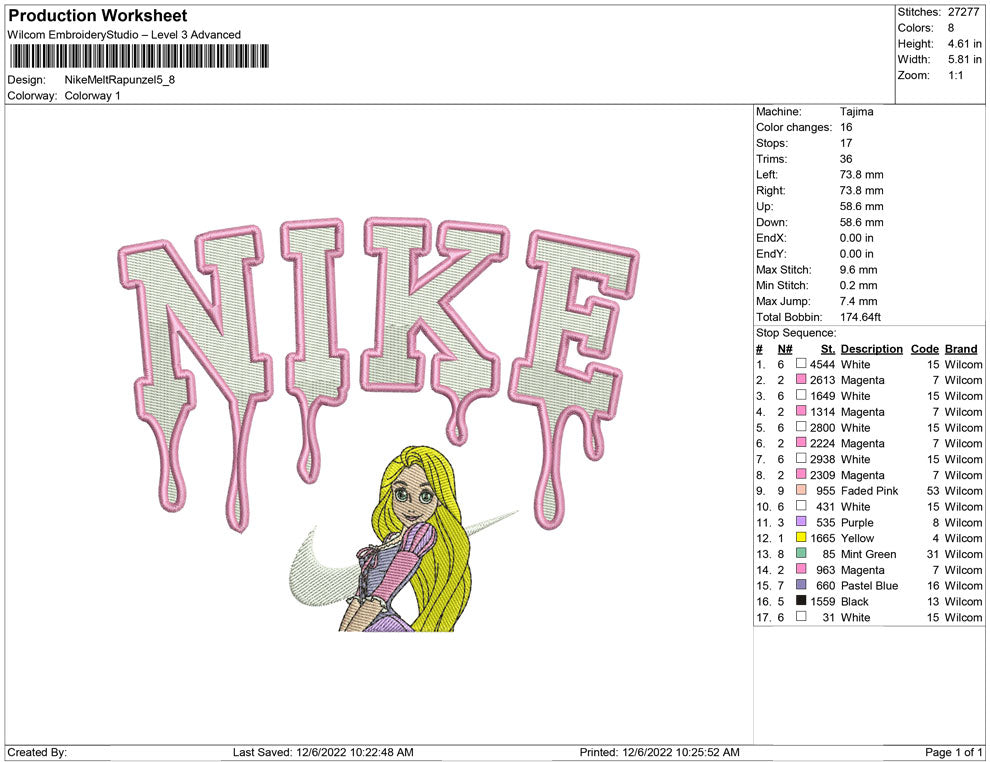Click the Magenta swatch in stop row 2

coord(801,379)
